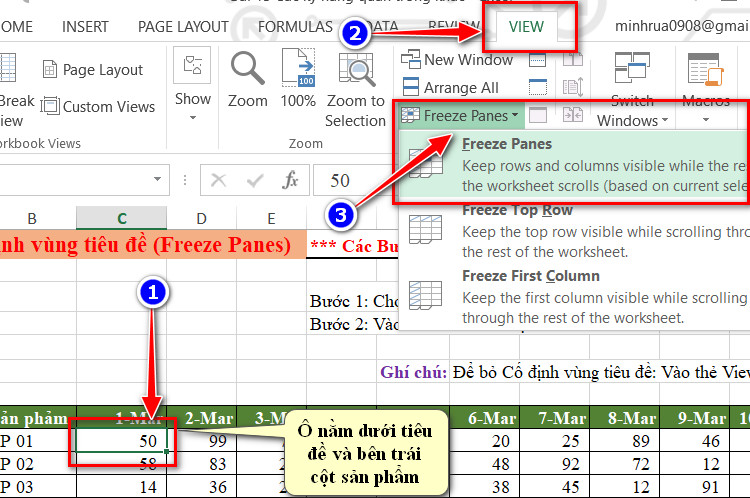Click the Page Layout view icon
750x498 pixels.
click(50, 70)
